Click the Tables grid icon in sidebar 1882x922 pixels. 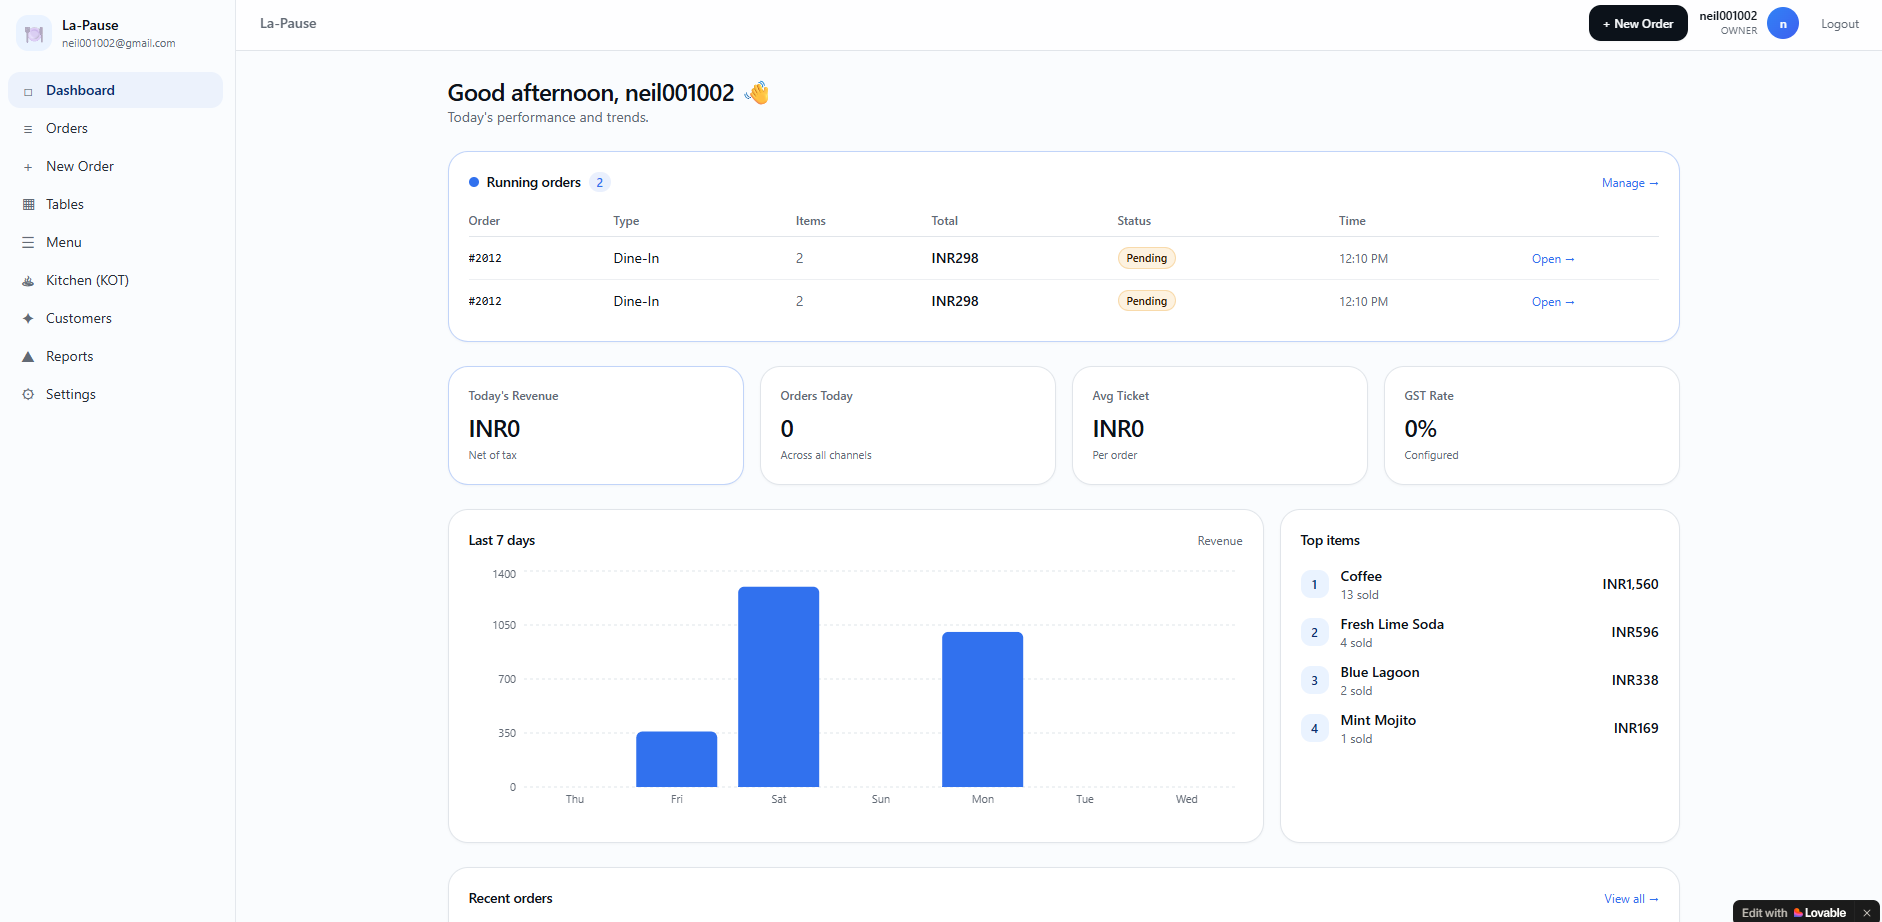click(28, 205)
